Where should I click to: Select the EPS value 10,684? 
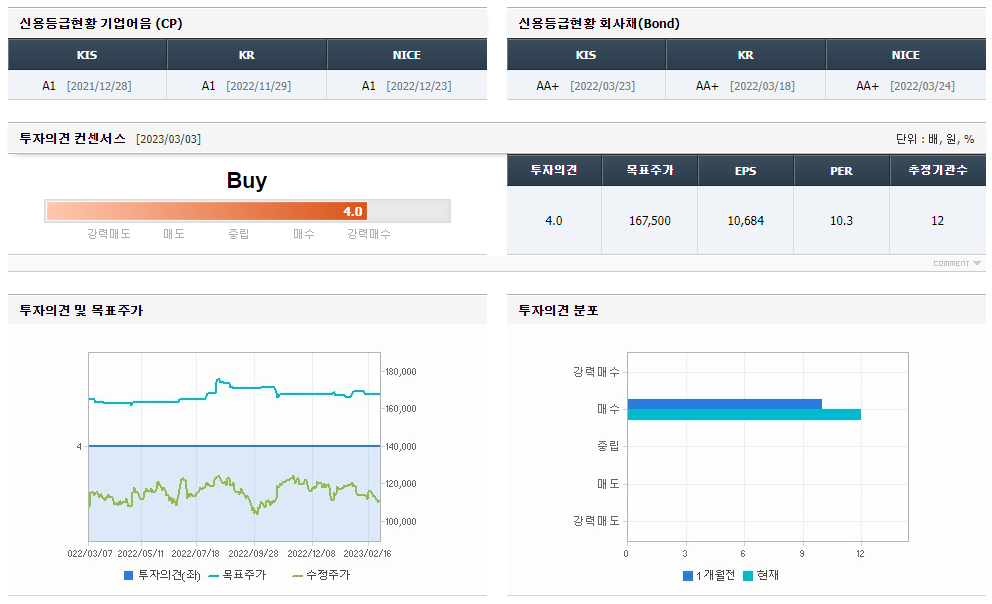coord(746,221)
